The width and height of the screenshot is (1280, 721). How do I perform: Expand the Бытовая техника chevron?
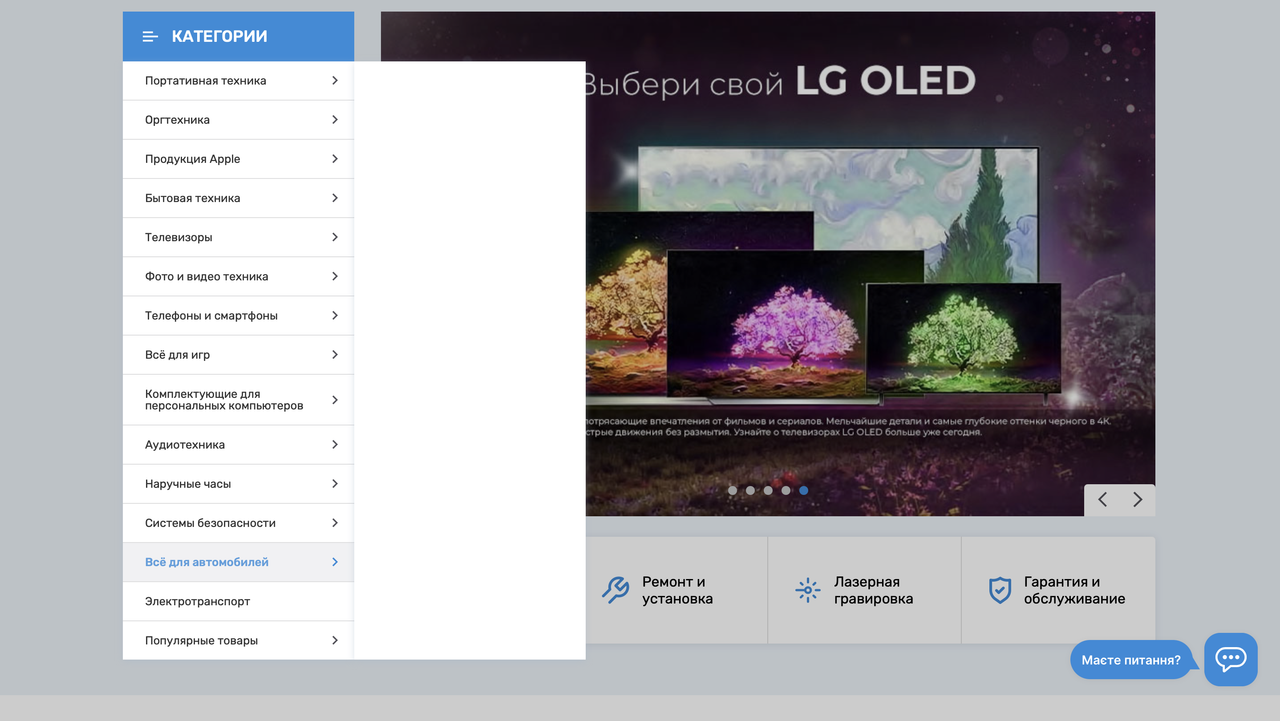(335, 197)
